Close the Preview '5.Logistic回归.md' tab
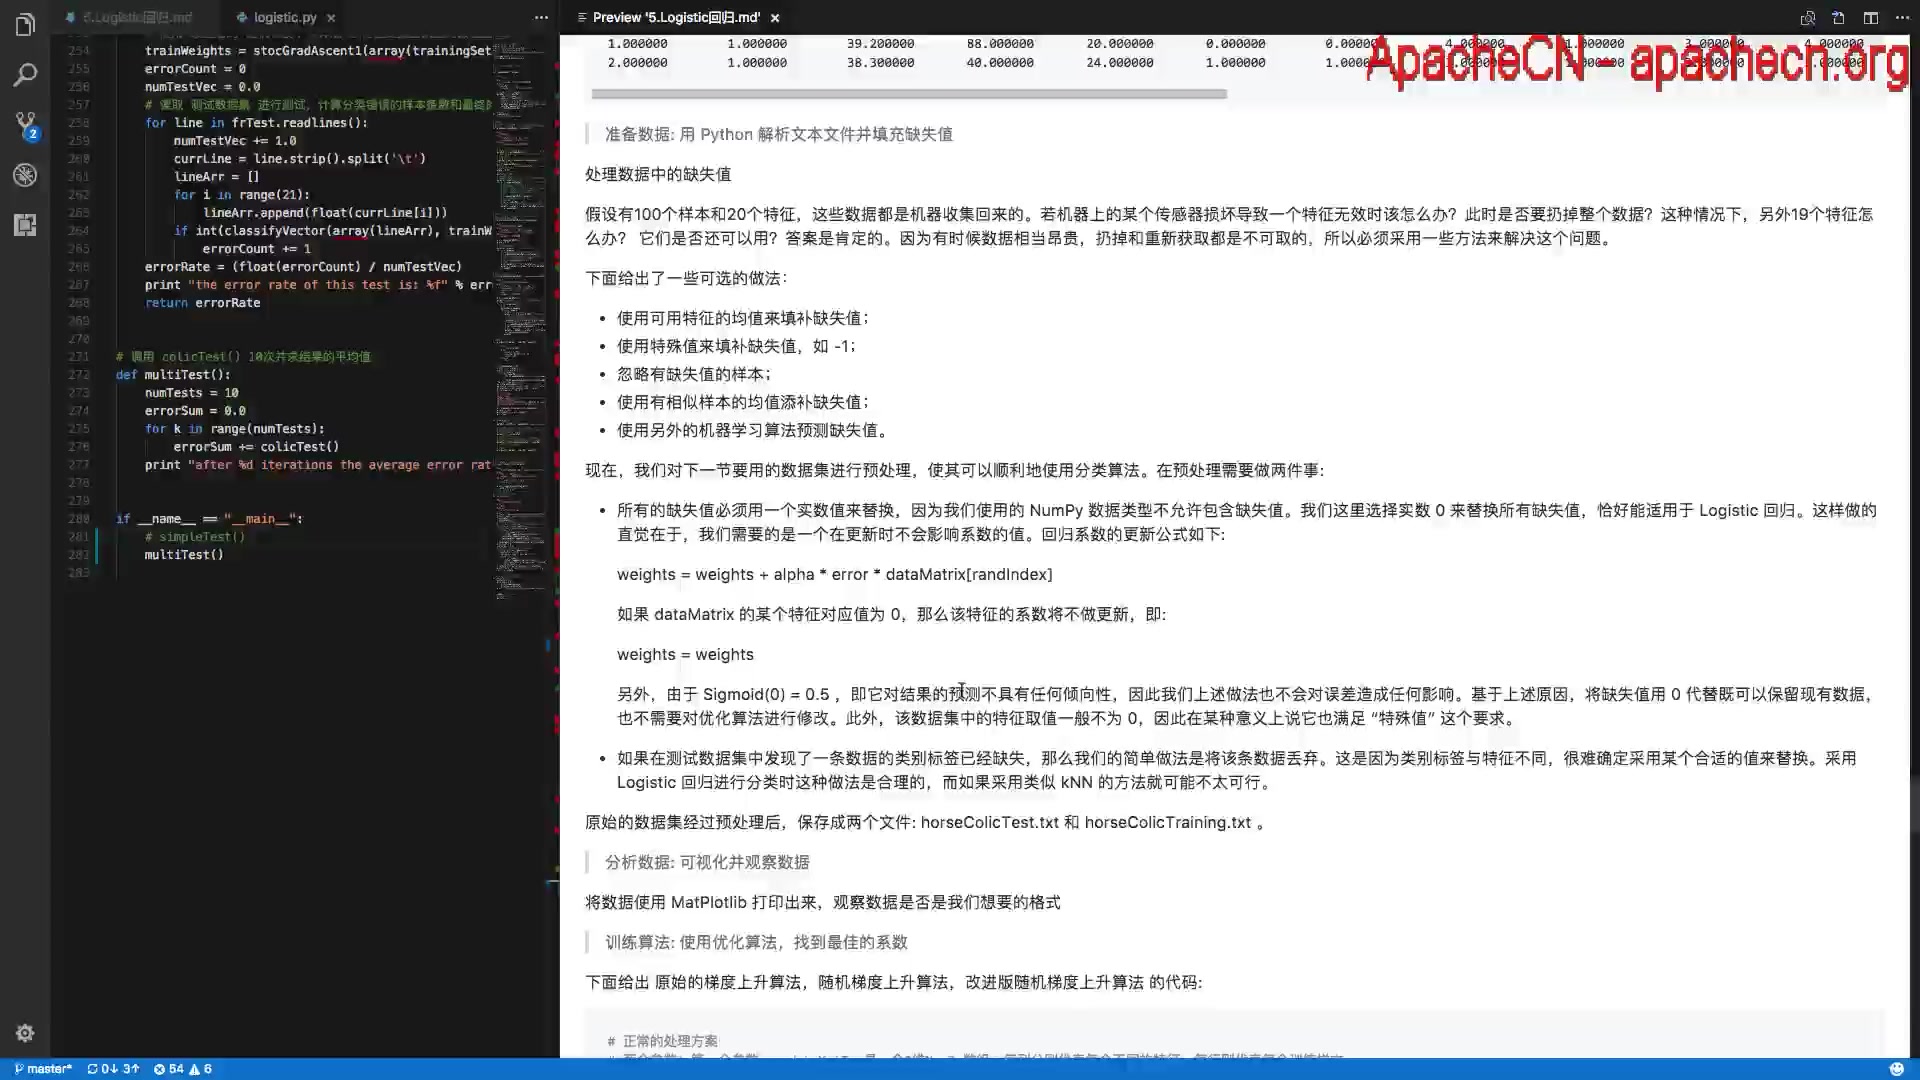The height and width of the screenshot is (1080, 1920). [x=775, y=17]
